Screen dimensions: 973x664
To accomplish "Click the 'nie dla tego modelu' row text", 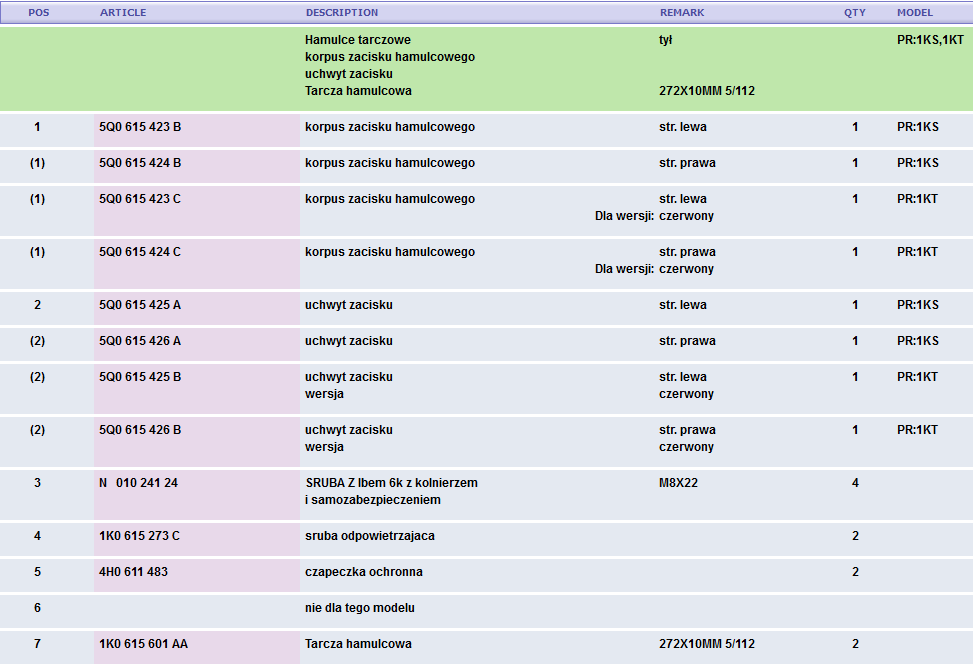I will [x=359, y=608].
